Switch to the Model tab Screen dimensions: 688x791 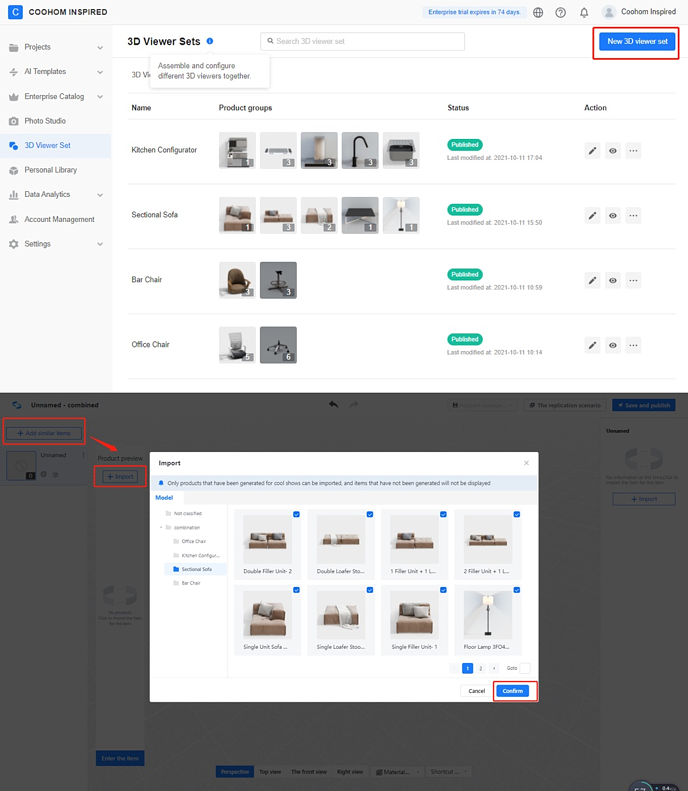coord(164,497)
